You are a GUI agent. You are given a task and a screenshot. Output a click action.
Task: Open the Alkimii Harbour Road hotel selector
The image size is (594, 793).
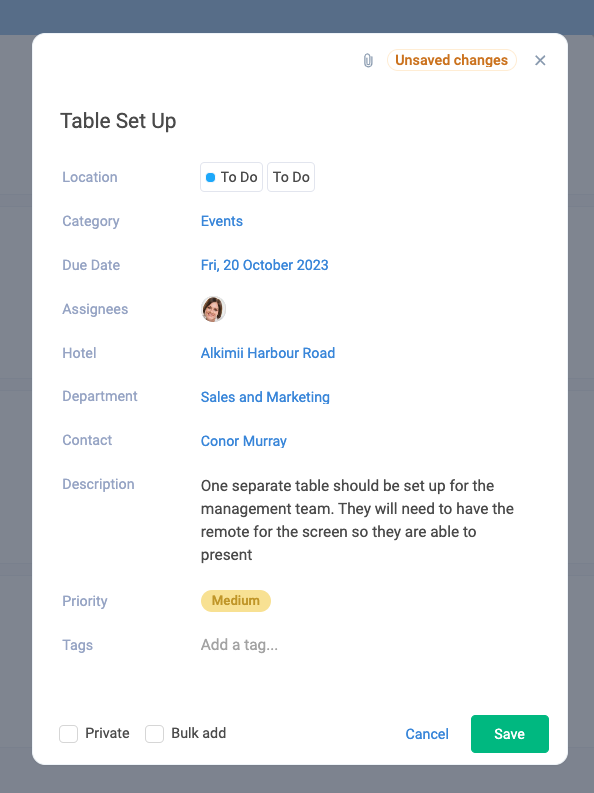click(x=268, y=353)
